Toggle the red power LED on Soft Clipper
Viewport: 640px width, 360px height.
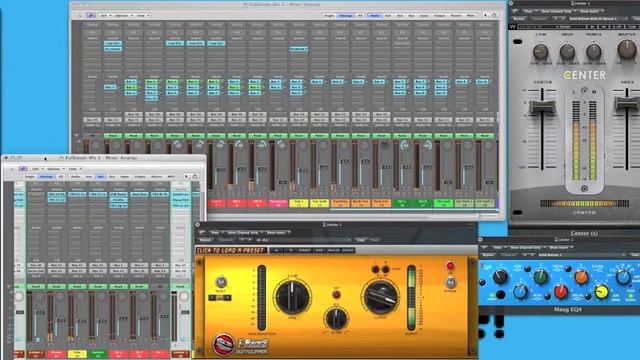pyautogui.click(x=450, y=266)
